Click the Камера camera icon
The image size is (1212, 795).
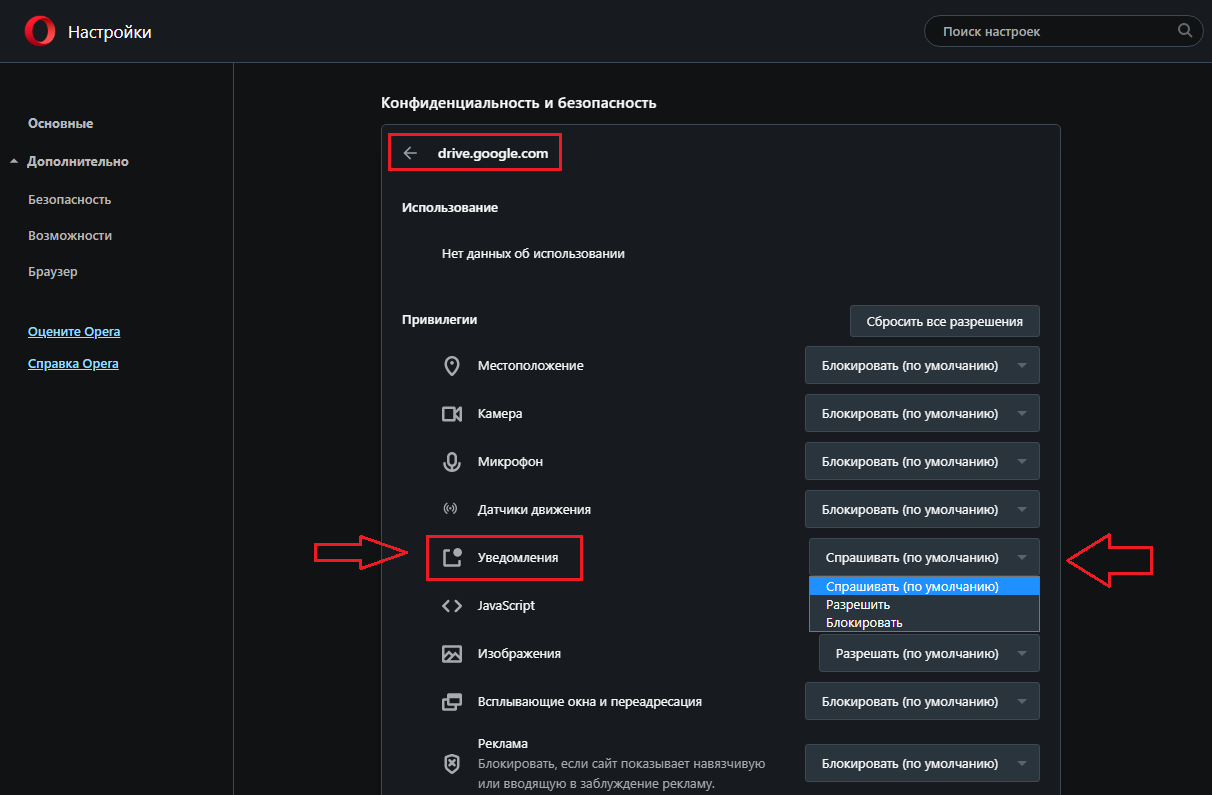tap(452, 413)
